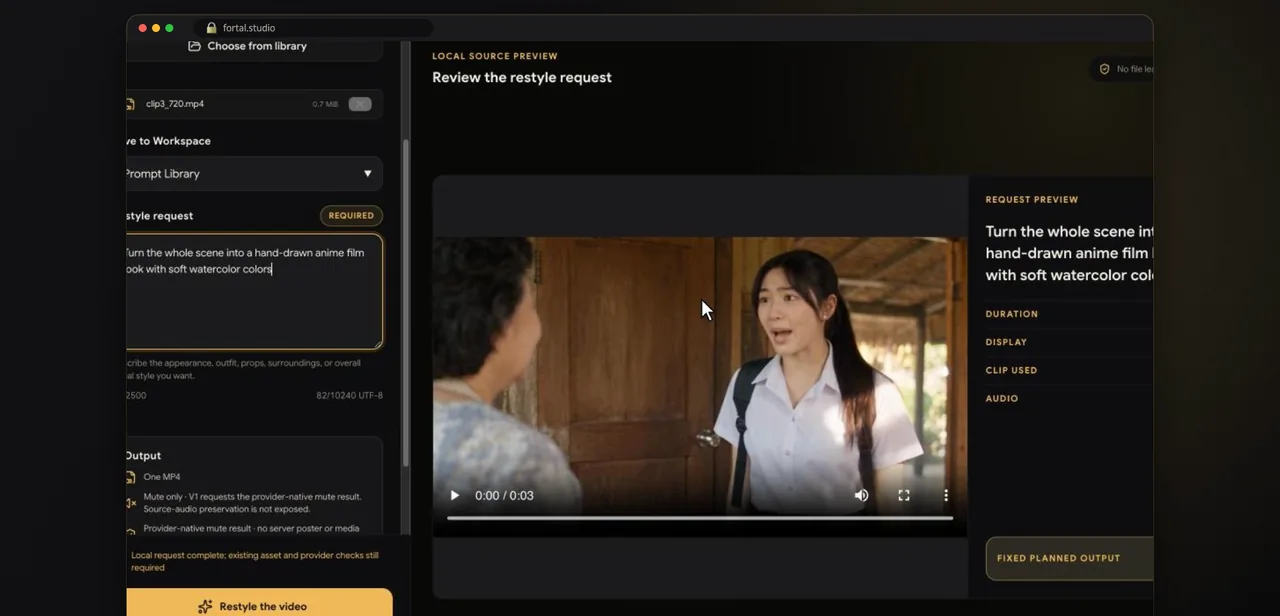Viewport: 1280px width, 616px height.
Task: Click the REQUIRED badge
Action: pos(351,215)
